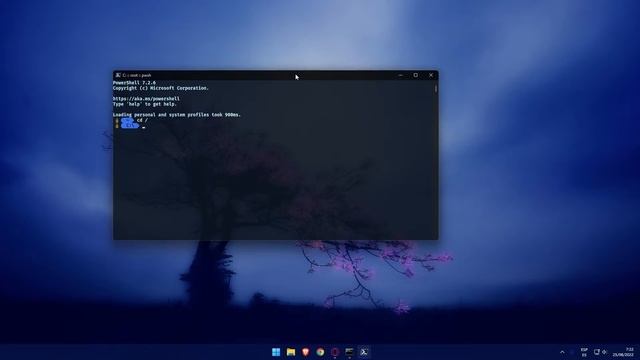Open the Opera browser taskbar icon

[335, 352]
